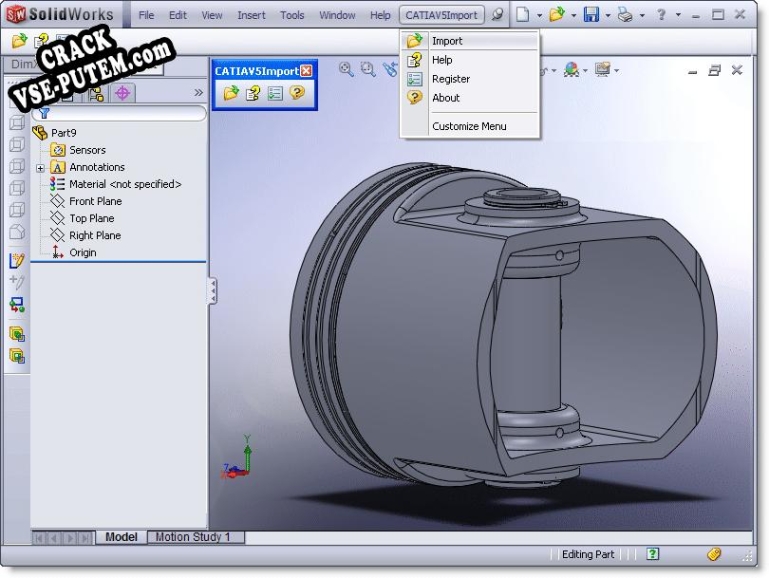769x578 pixels.
Task: Switch to the Model tab
Action: coord(121,537)
